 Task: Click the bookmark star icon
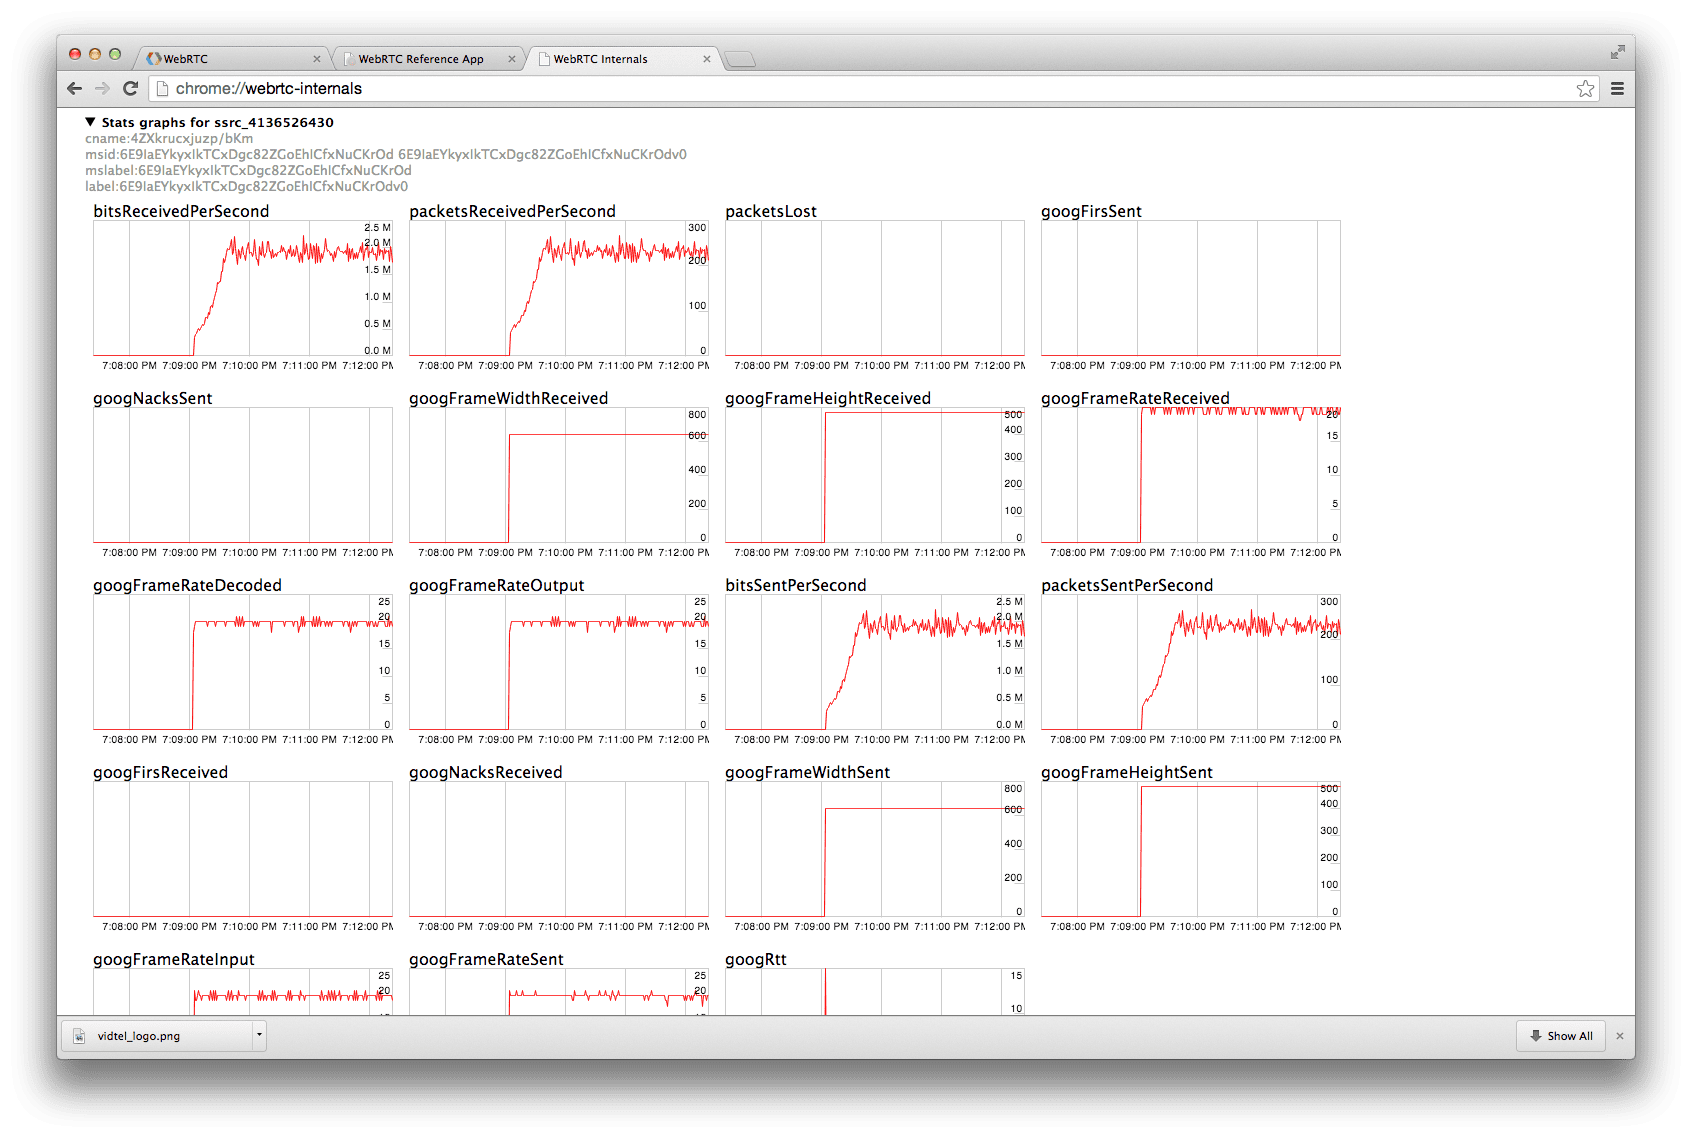point(1585,88)
